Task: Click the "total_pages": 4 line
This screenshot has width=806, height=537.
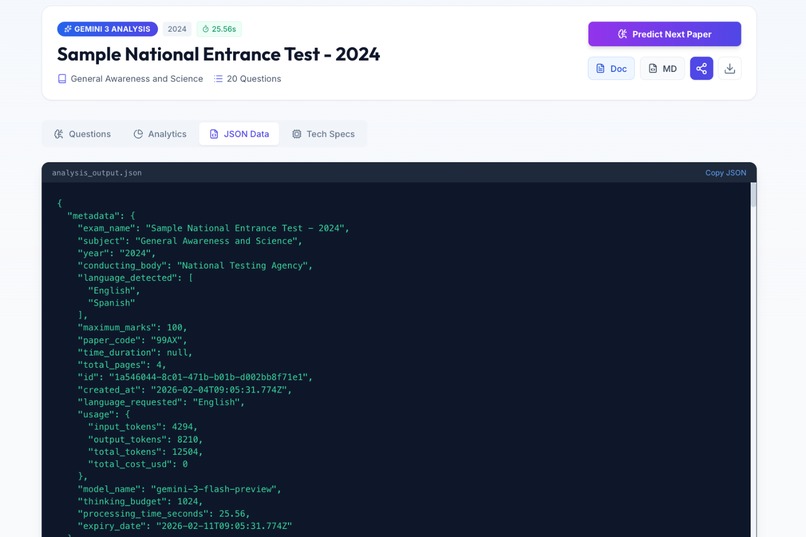Action: click(122, 365)
